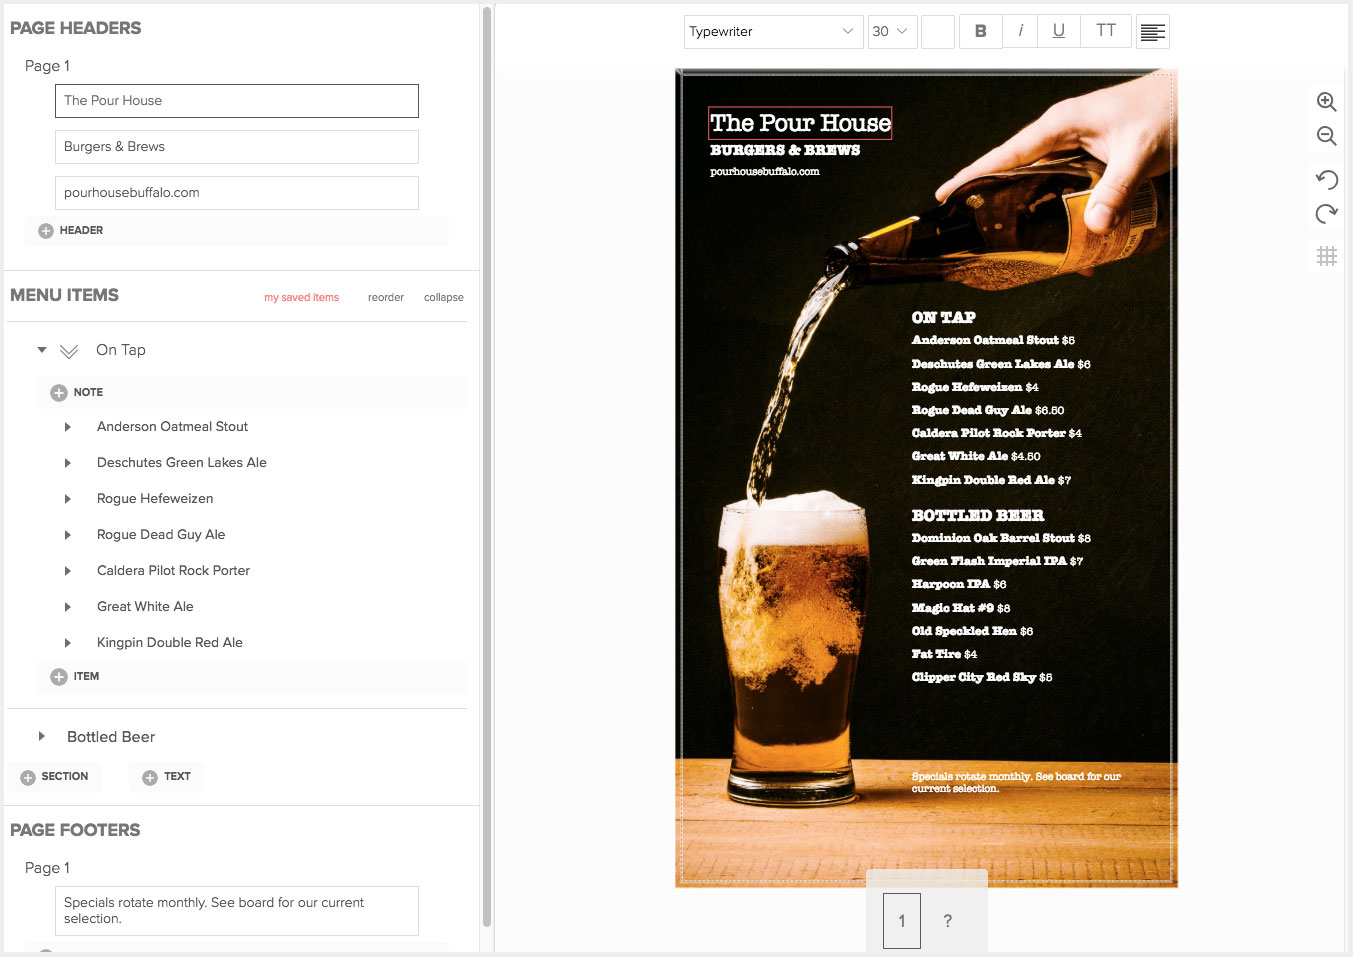Add an ITEM to On Tap
The width and height of the screenshot is (1353, 957).
tap(75, 676)
